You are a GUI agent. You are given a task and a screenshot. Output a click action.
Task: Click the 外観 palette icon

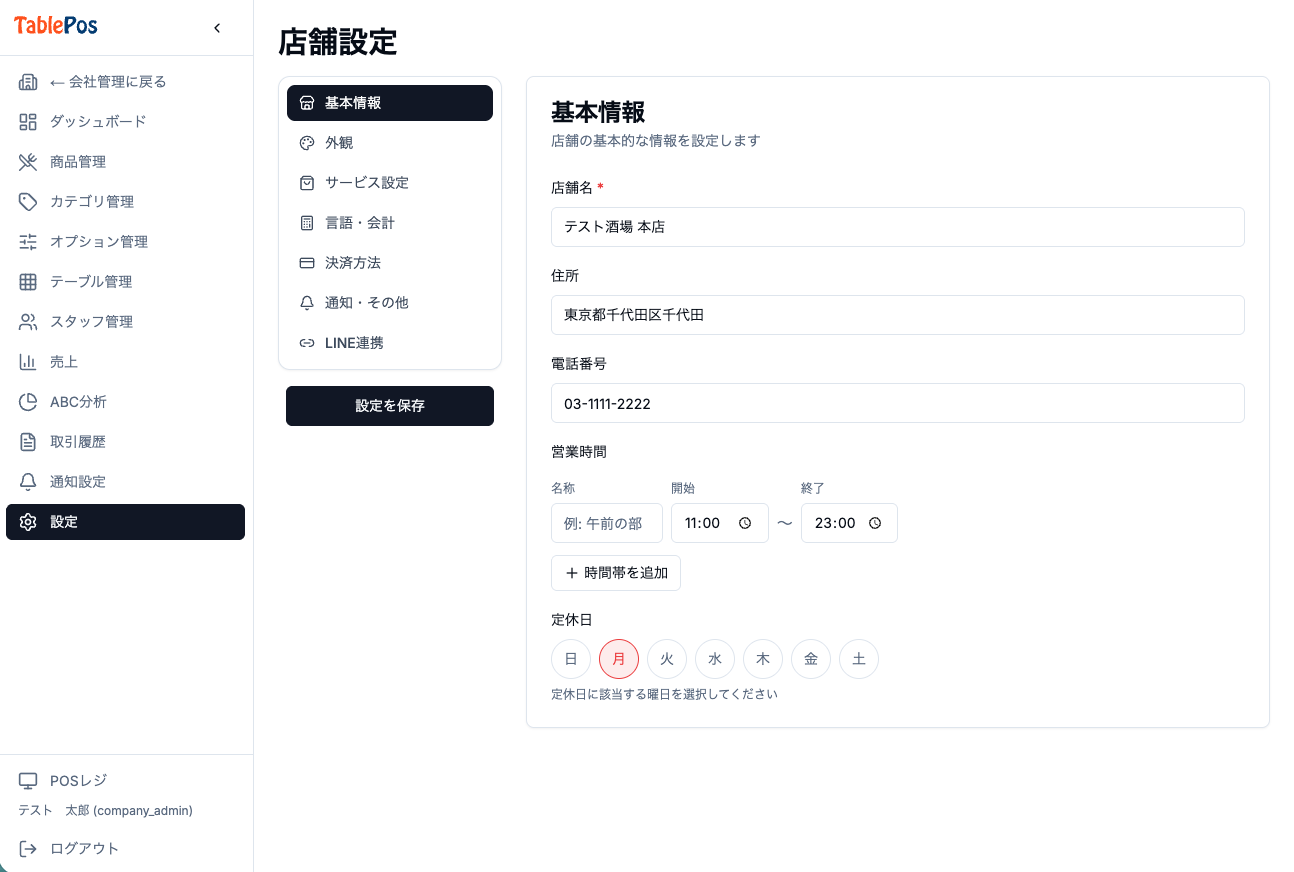tap(307, 143)
